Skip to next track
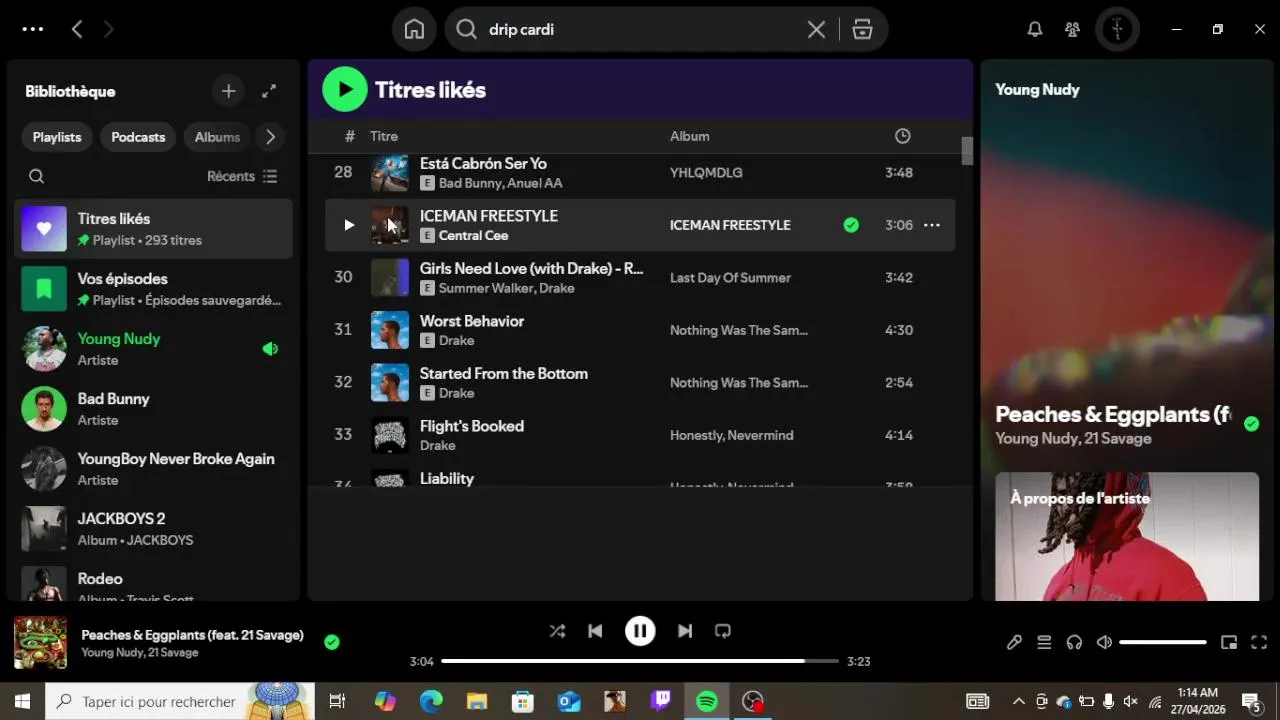1280x720 pixels. click(x=685, y=631)
